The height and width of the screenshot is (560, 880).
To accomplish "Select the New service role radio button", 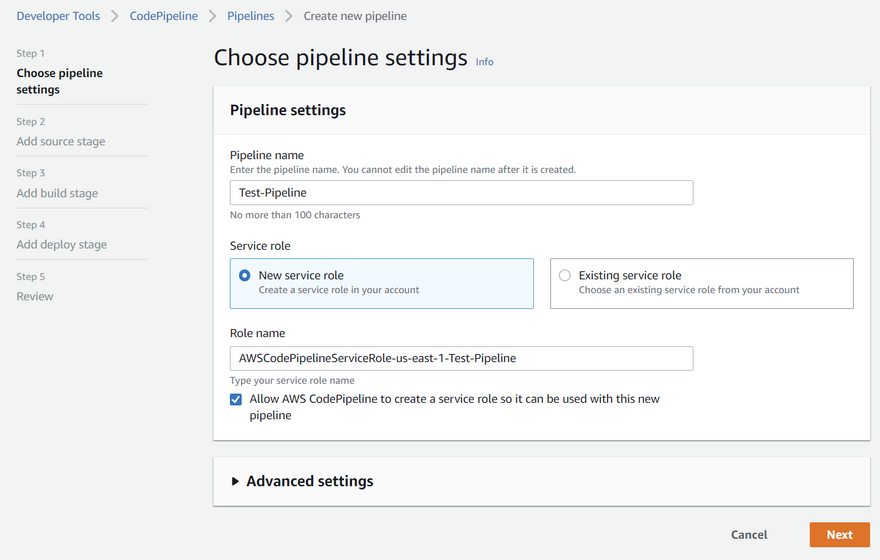I will (x=245, y=275).
